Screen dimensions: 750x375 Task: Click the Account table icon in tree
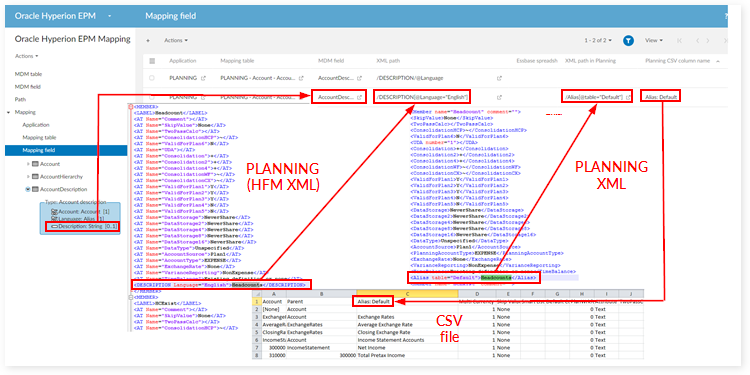35,164
